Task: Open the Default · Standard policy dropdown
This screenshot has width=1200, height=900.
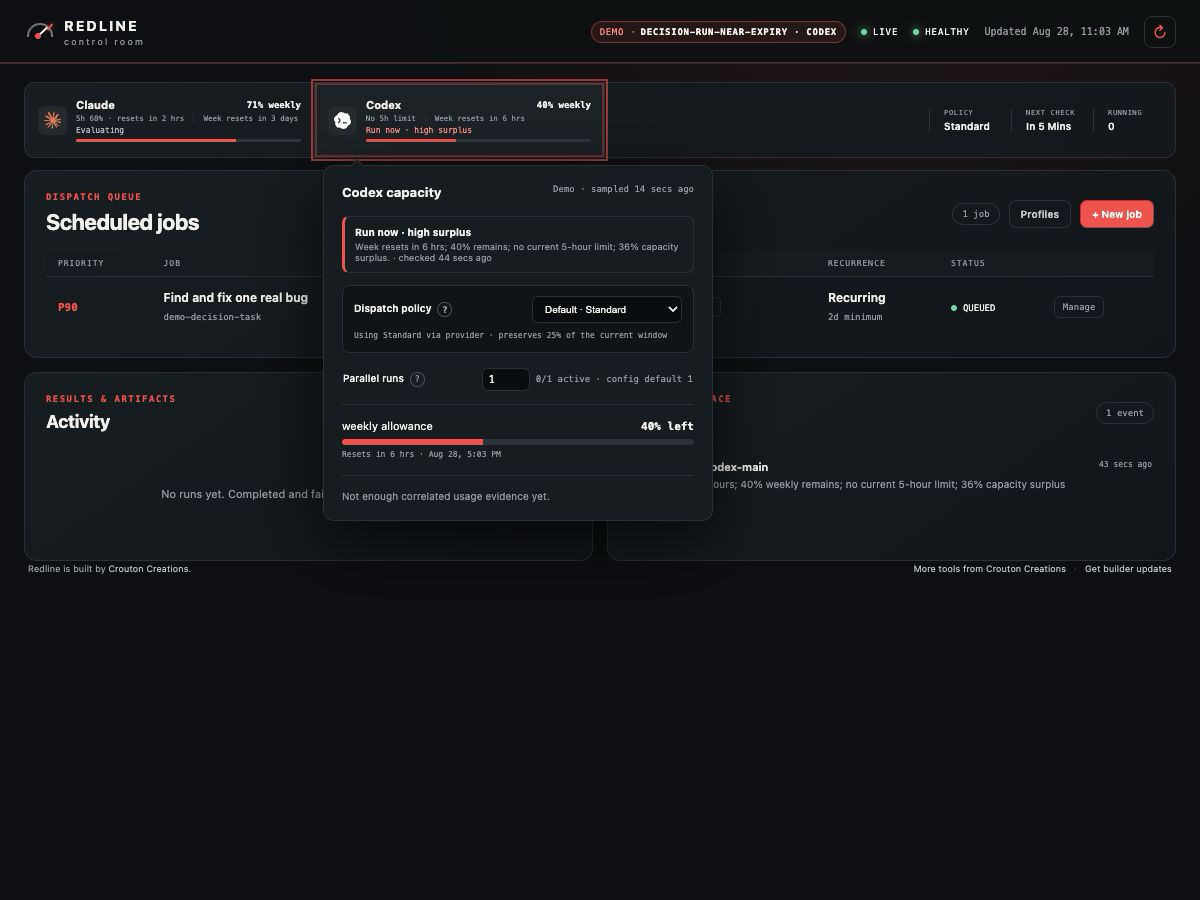Action: tap(607, 309)
